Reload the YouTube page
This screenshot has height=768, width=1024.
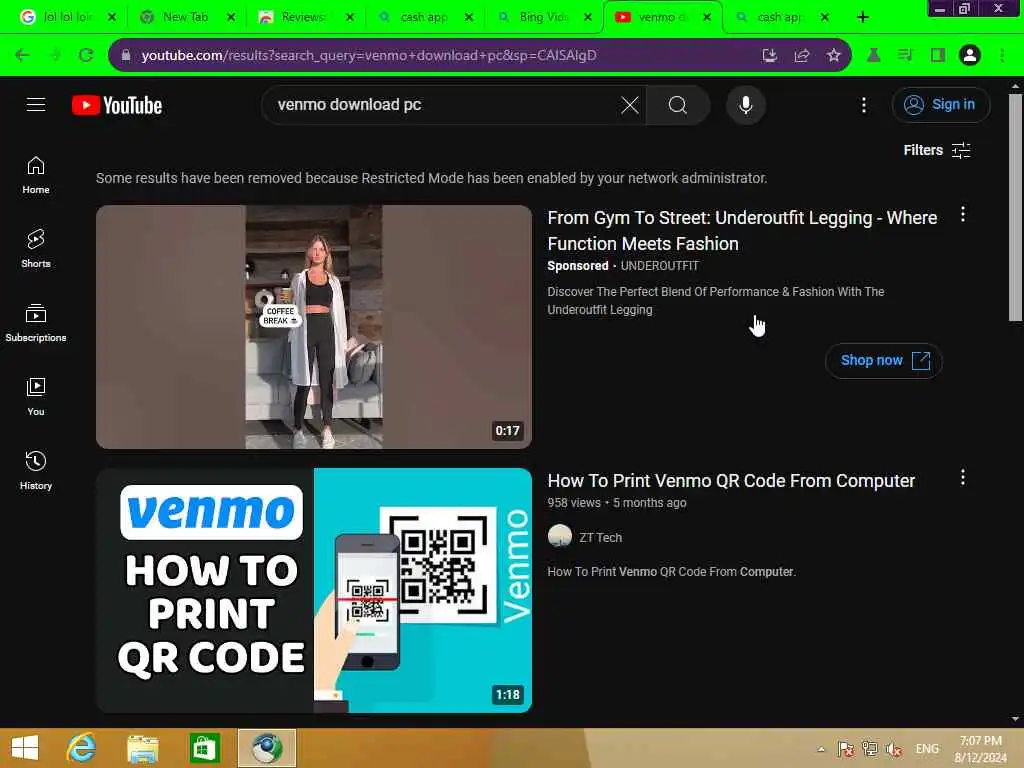(x=86, y=55)
